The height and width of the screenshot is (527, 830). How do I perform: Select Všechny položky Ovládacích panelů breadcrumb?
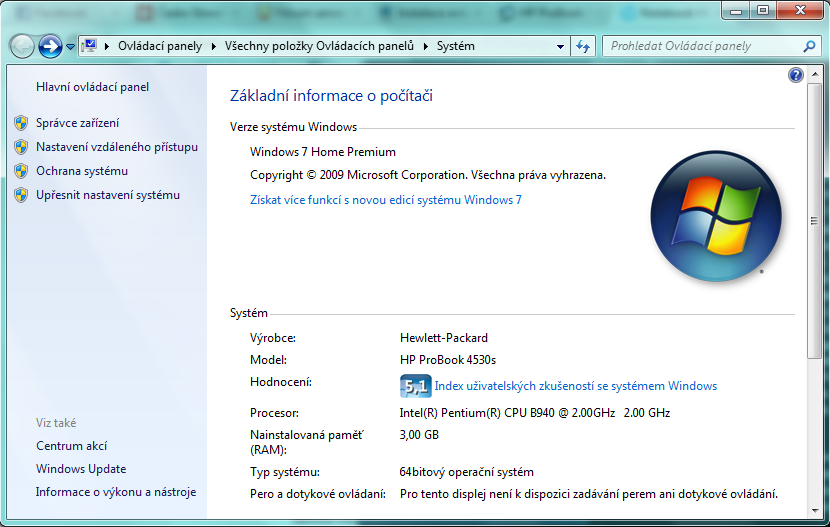[319, 46]
